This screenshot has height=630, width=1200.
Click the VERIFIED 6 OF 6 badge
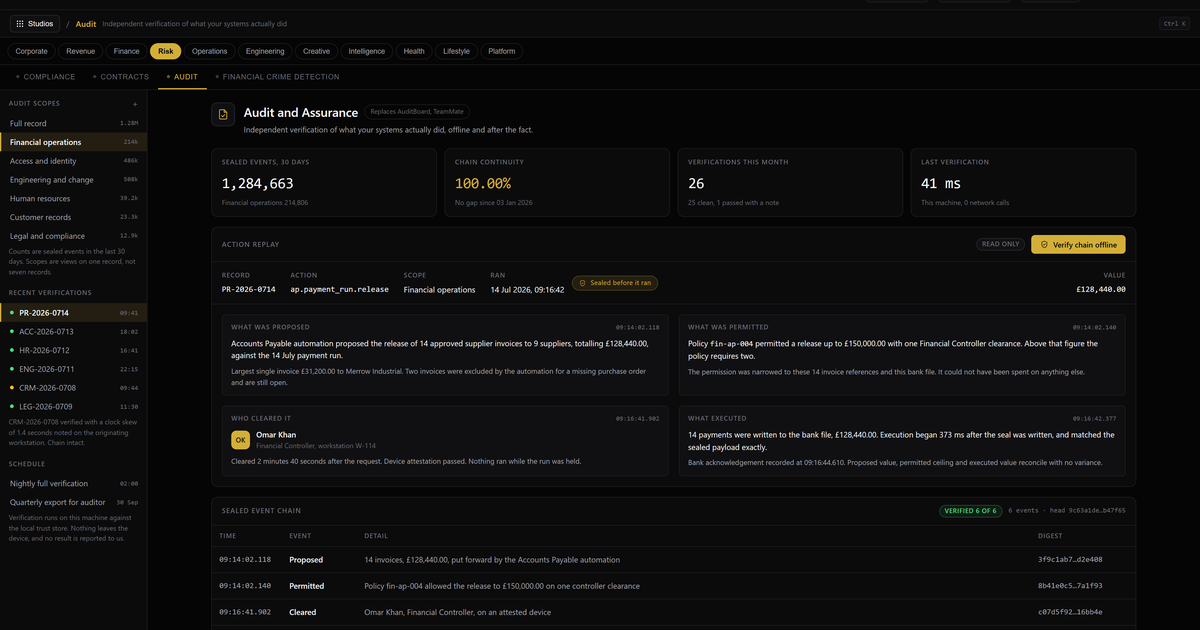tap(970, 510)
